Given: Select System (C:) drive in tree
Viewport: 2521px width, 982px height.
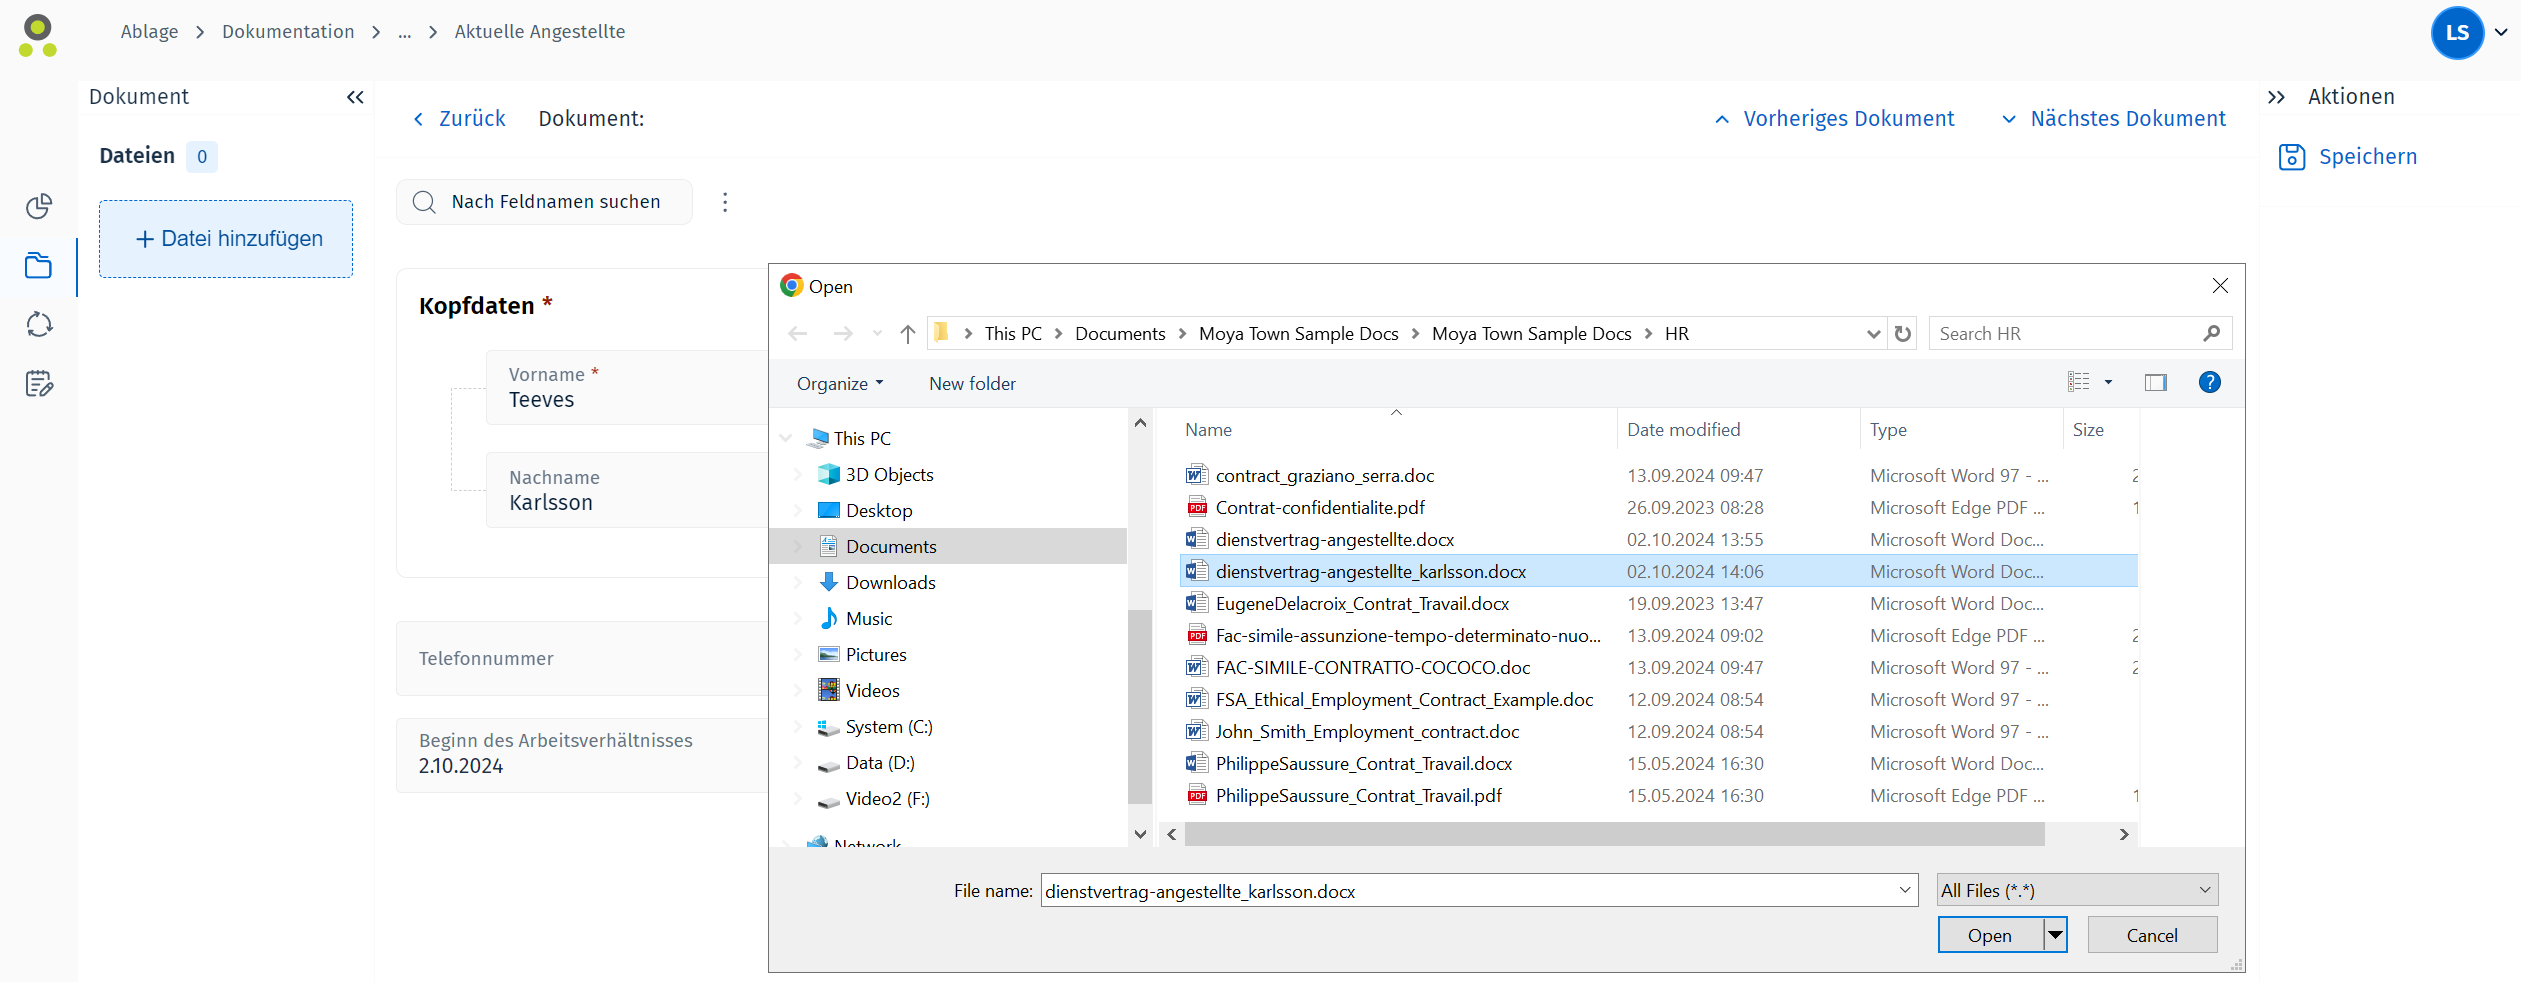Looking at the screenshot, I should [888, 727].
